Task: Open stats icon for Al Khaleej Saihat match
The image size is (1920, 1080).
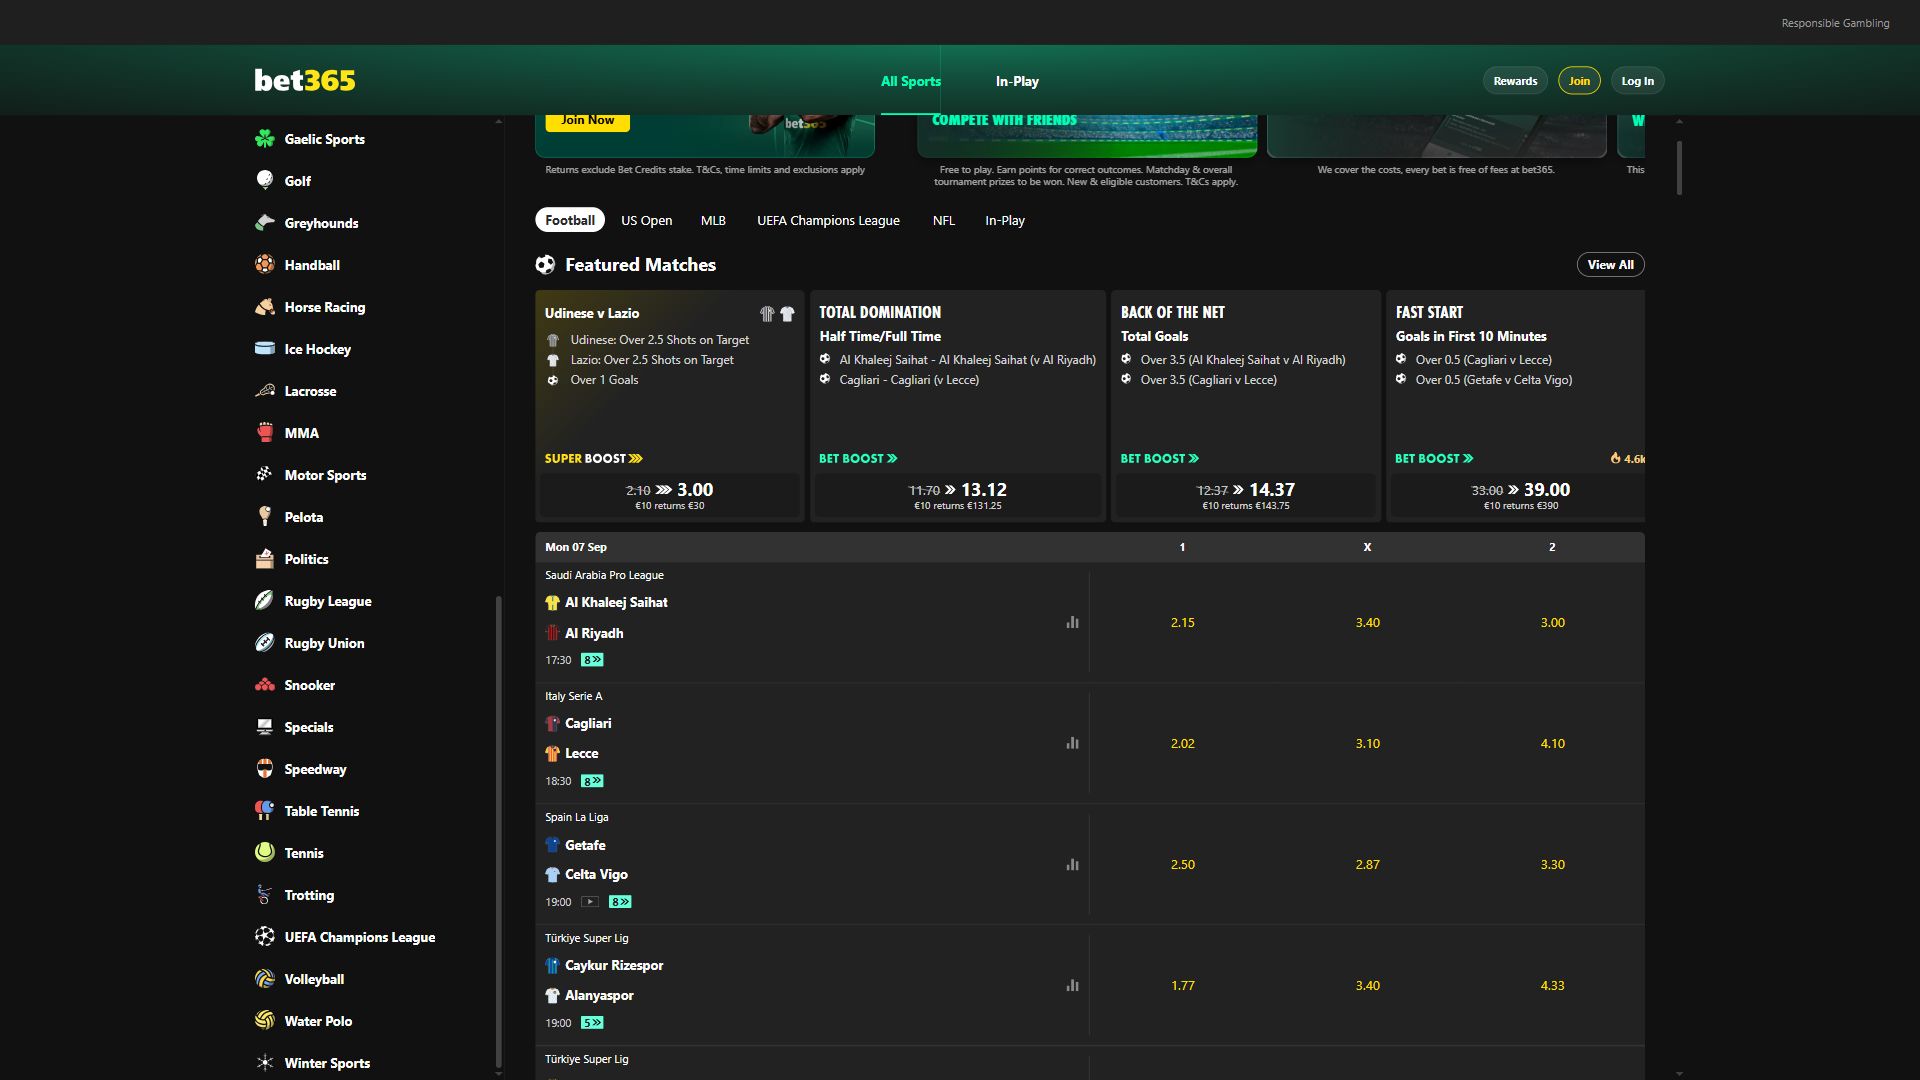Action: pyautogui.click(x=1072, y=622)
